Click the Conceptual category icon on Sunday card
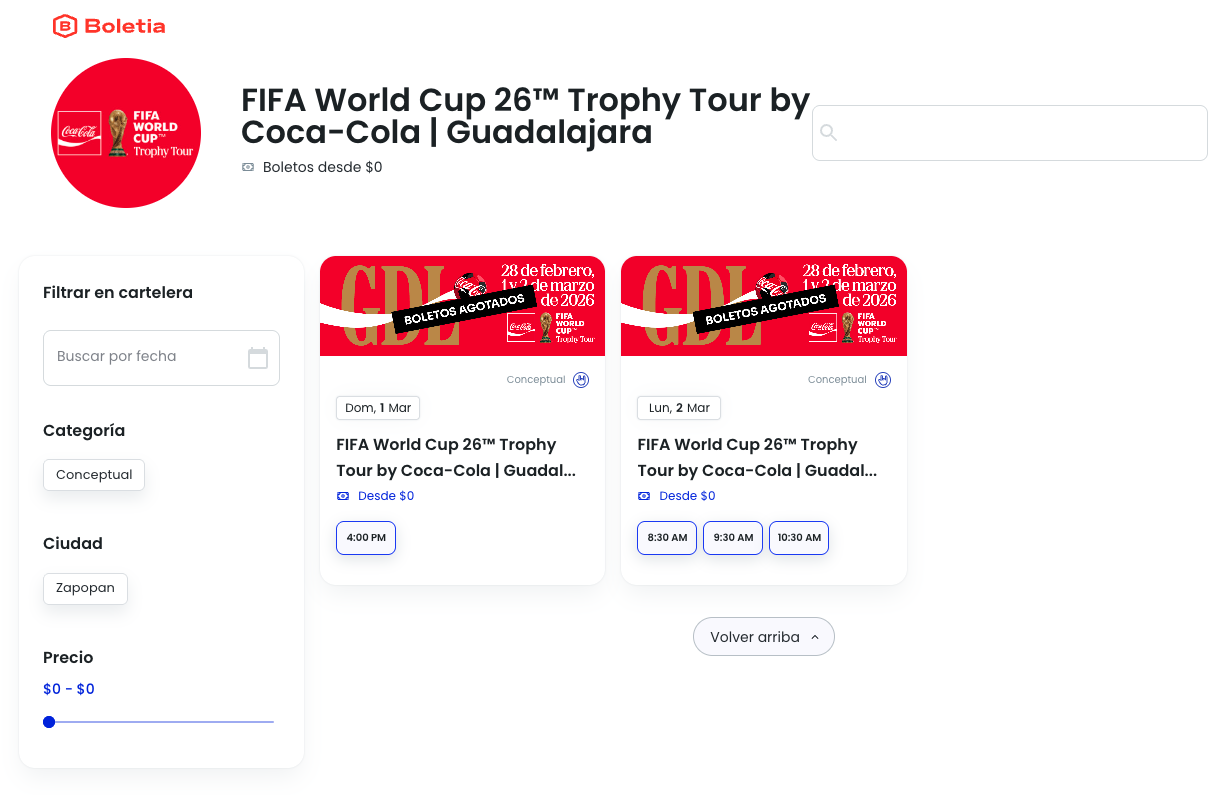Image resolution: width=1224 pixels, height=795 pixels. click(x=581, y=380)
